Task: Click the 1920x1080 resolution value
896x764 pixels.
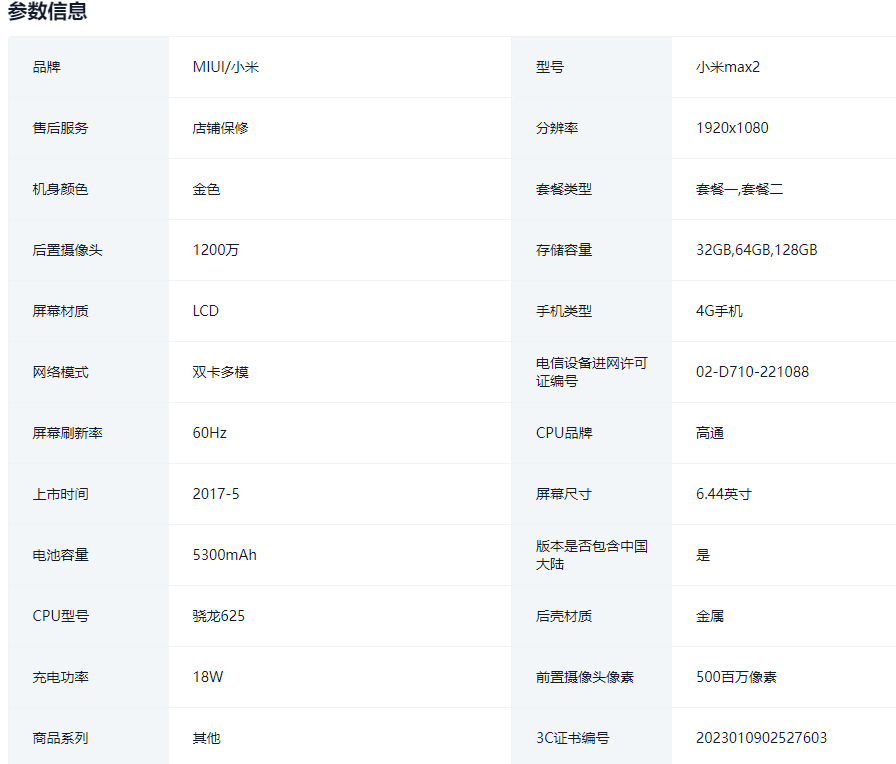Action: tap(732, 128)
